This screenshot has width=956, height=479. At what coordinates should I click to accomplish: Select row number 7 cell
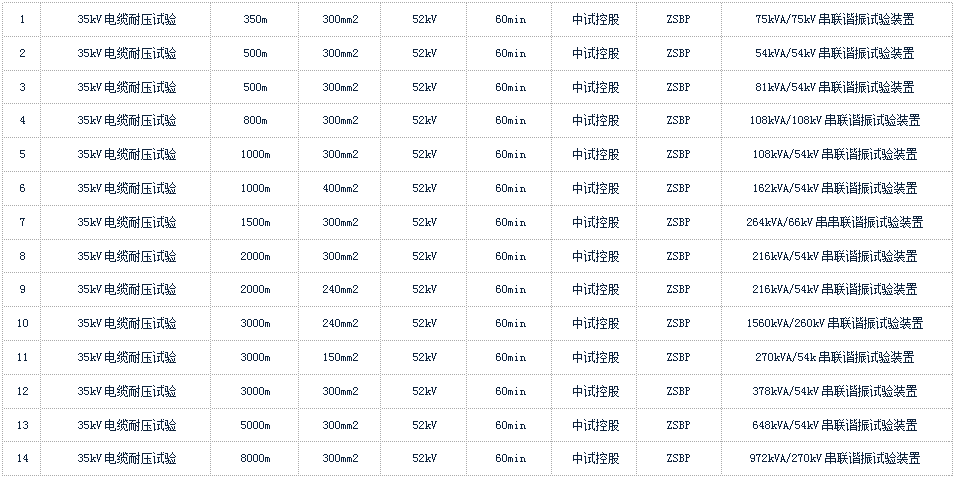22,222
